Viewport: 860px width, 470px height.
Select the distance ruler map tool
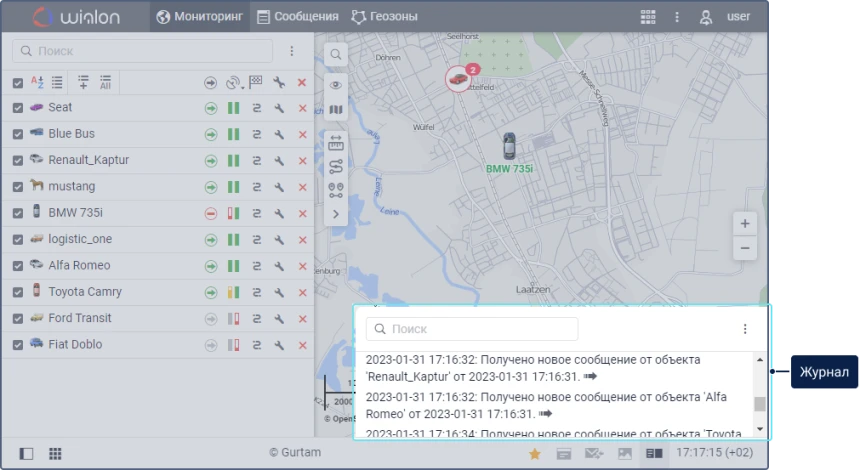point(336,143)
